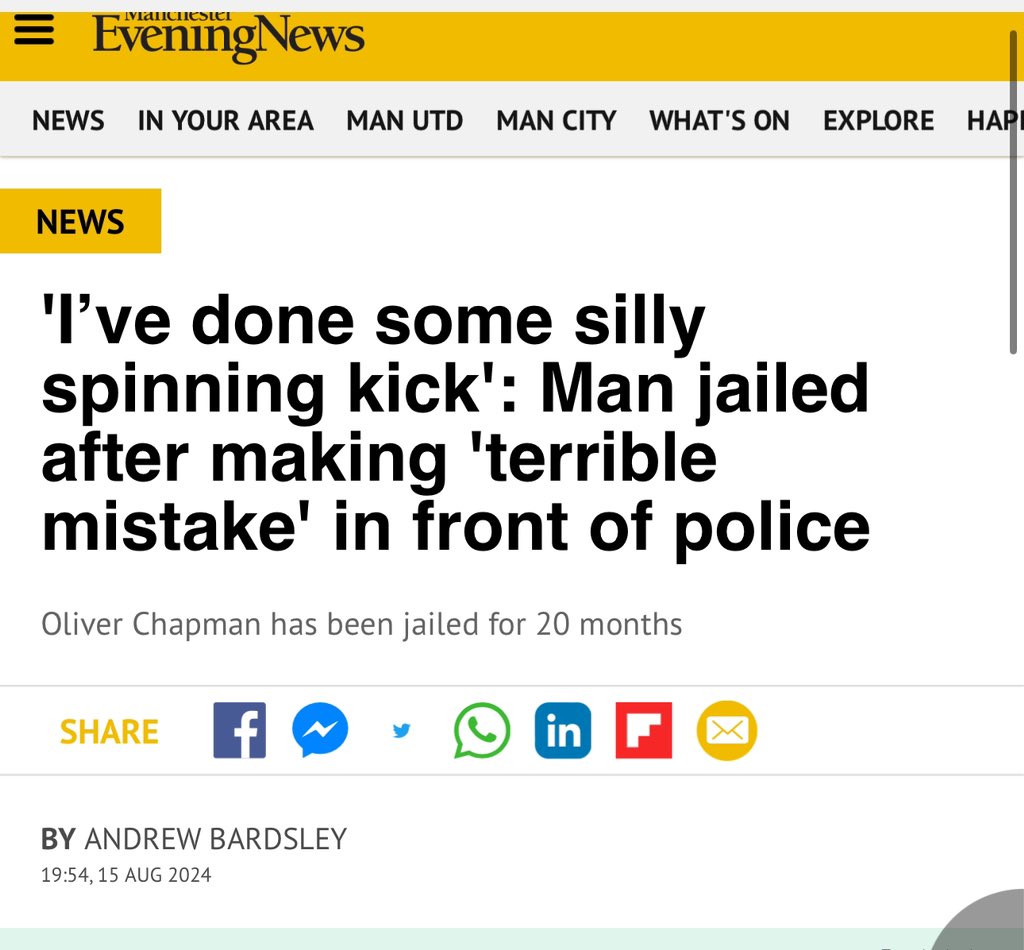The image size is (1024, 950).
Task: Share via Facebook Messenger icon
Action: [x=320, y=731]
